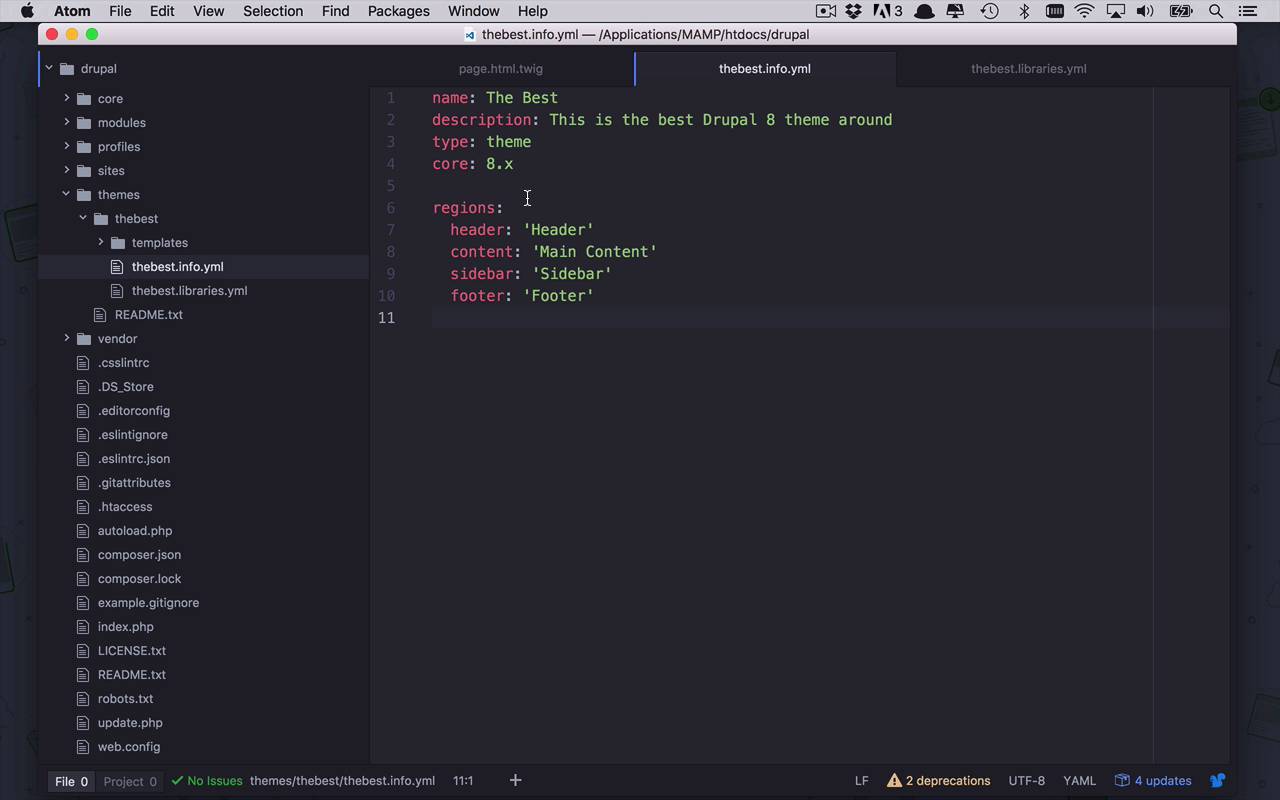Click the templates folder icon

tap(118, 242)
